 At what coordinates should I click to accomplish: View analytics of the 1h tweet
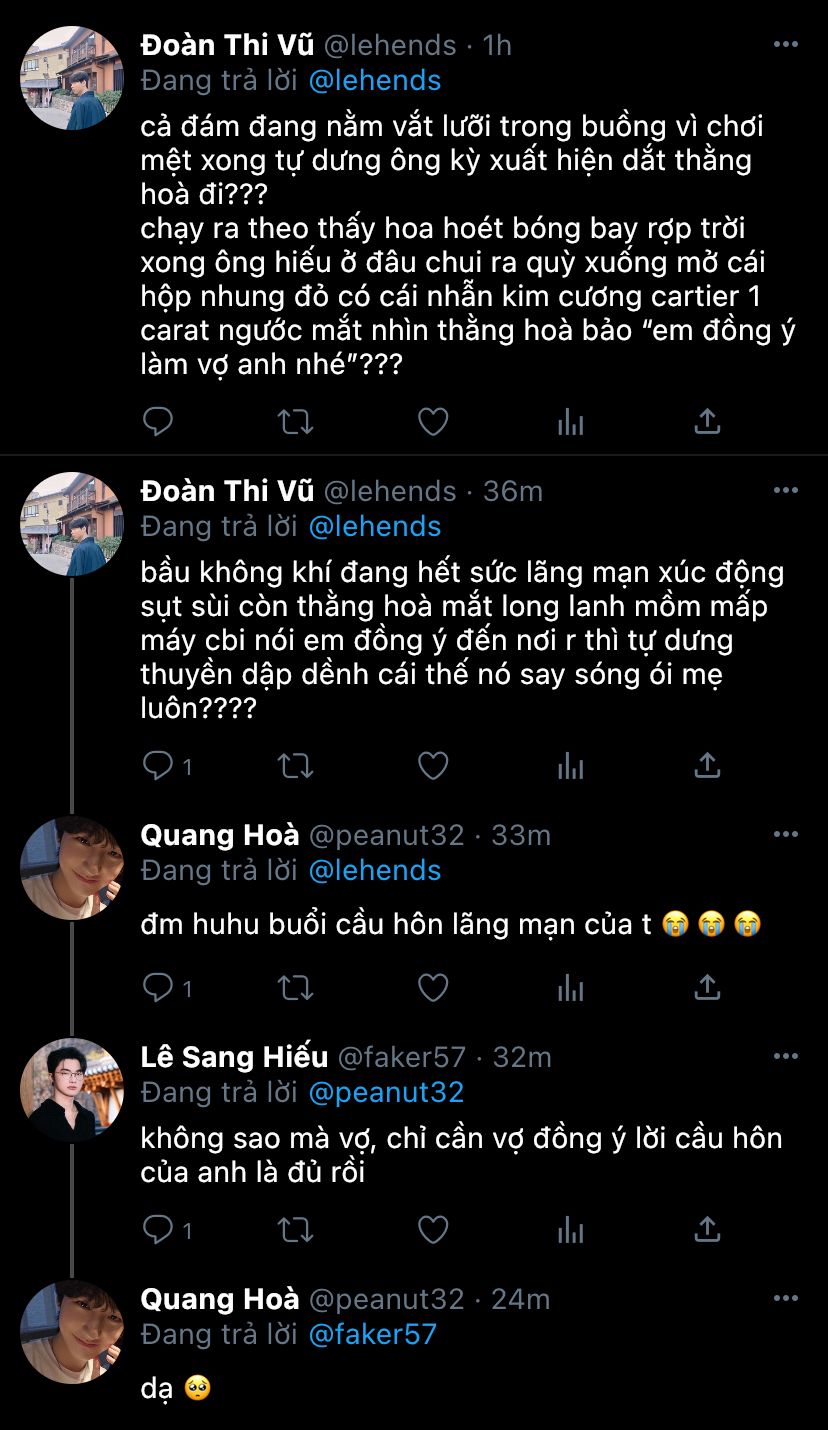pyautogui.click(x=570, y=422)
